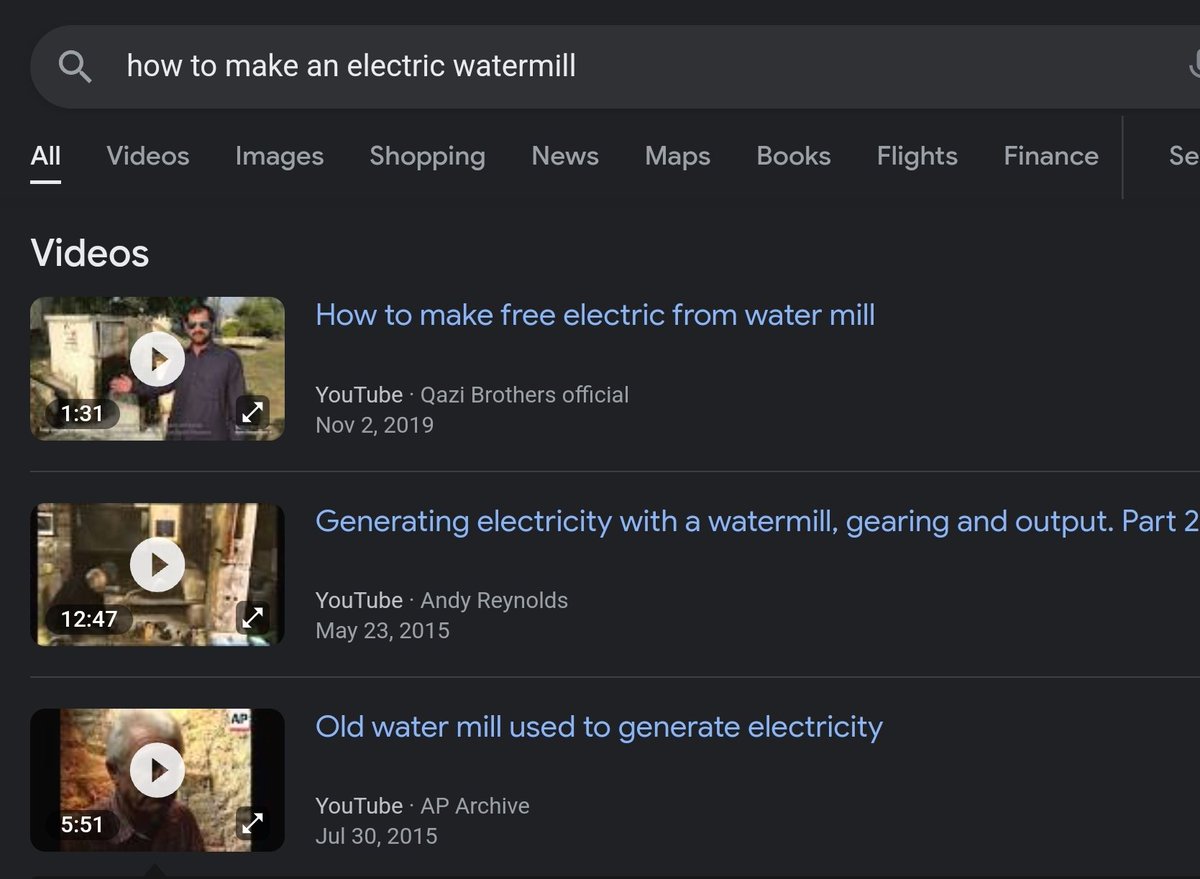This screenshot has height=879, width=1200.
Task: Open the Flights tab
Action: pos(917,156)
